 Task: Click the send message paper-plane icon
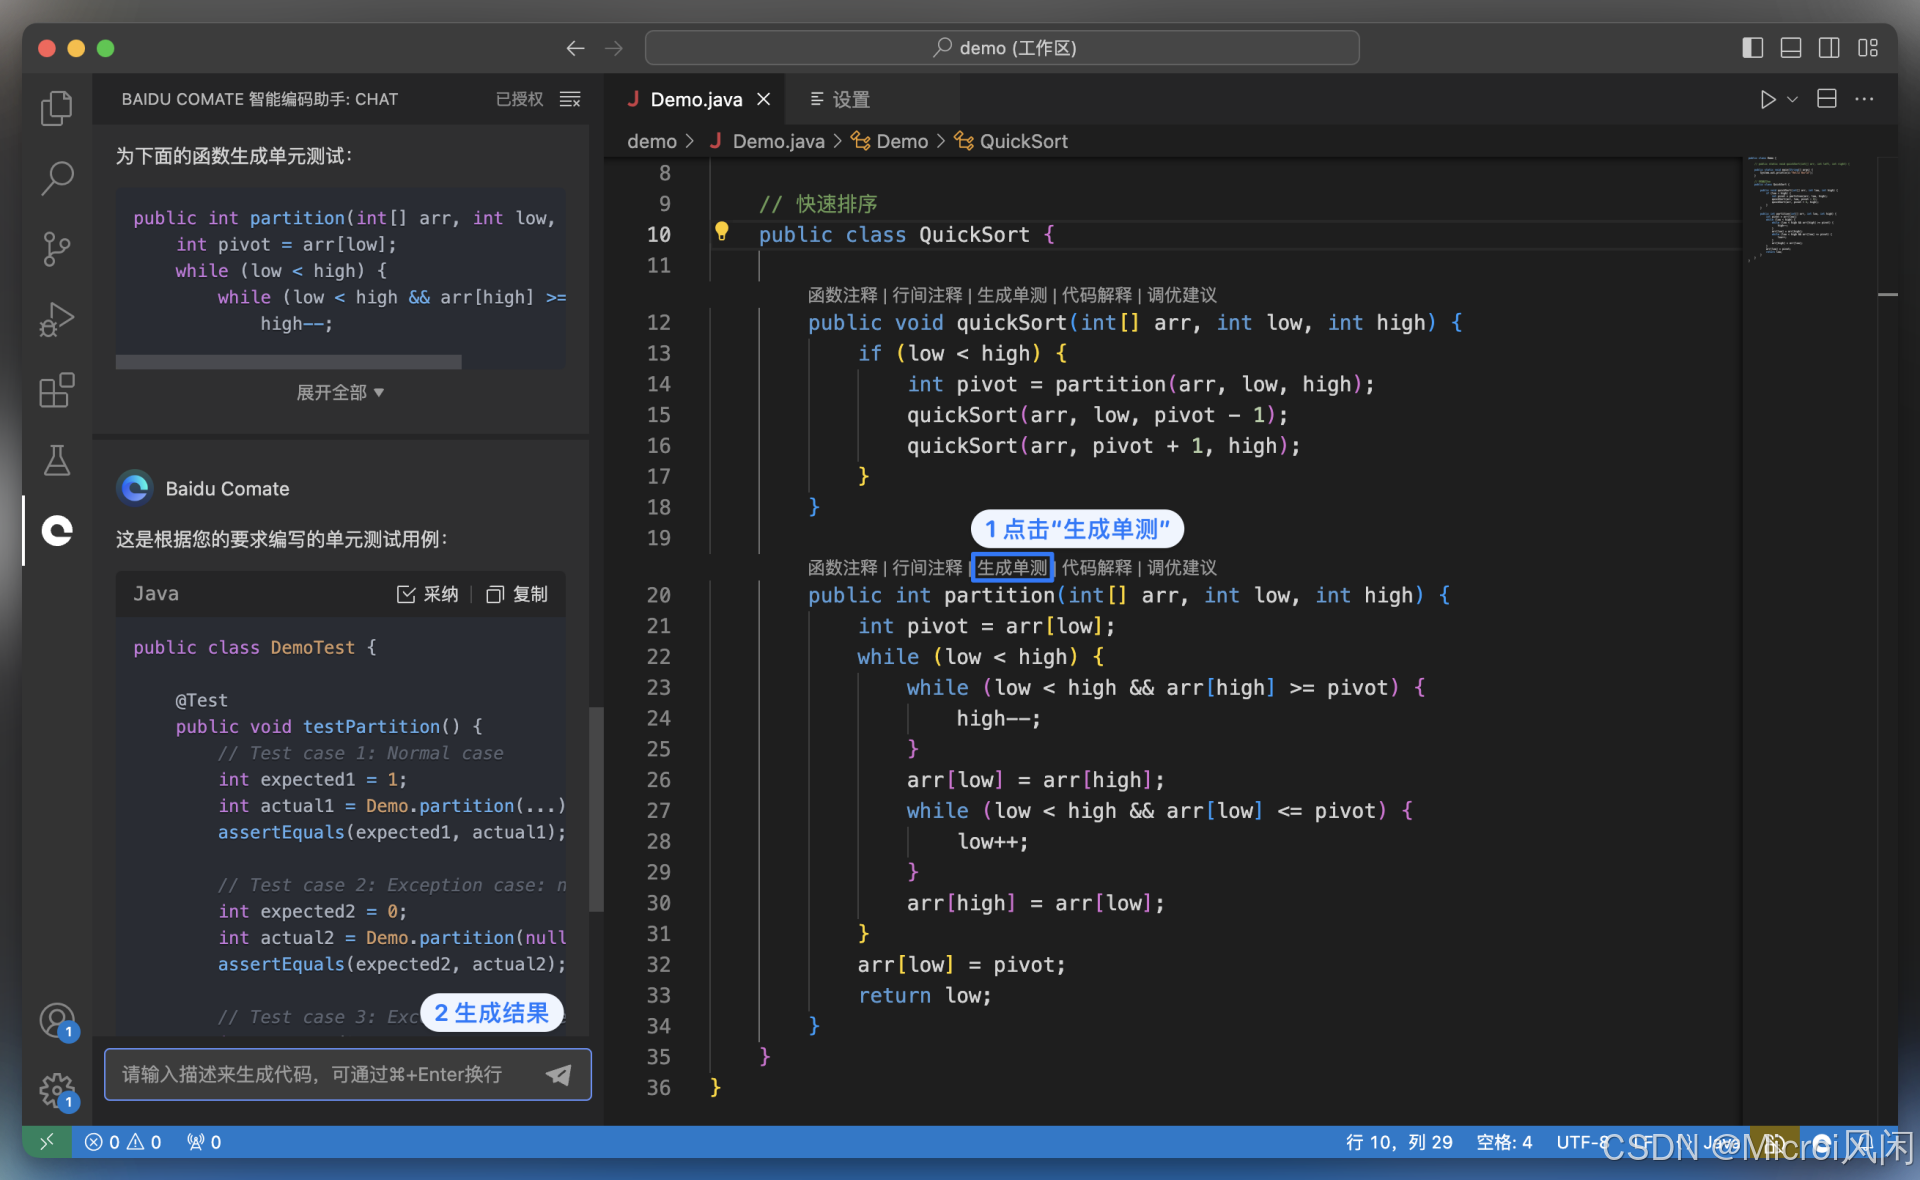(x=559, y=1074)
